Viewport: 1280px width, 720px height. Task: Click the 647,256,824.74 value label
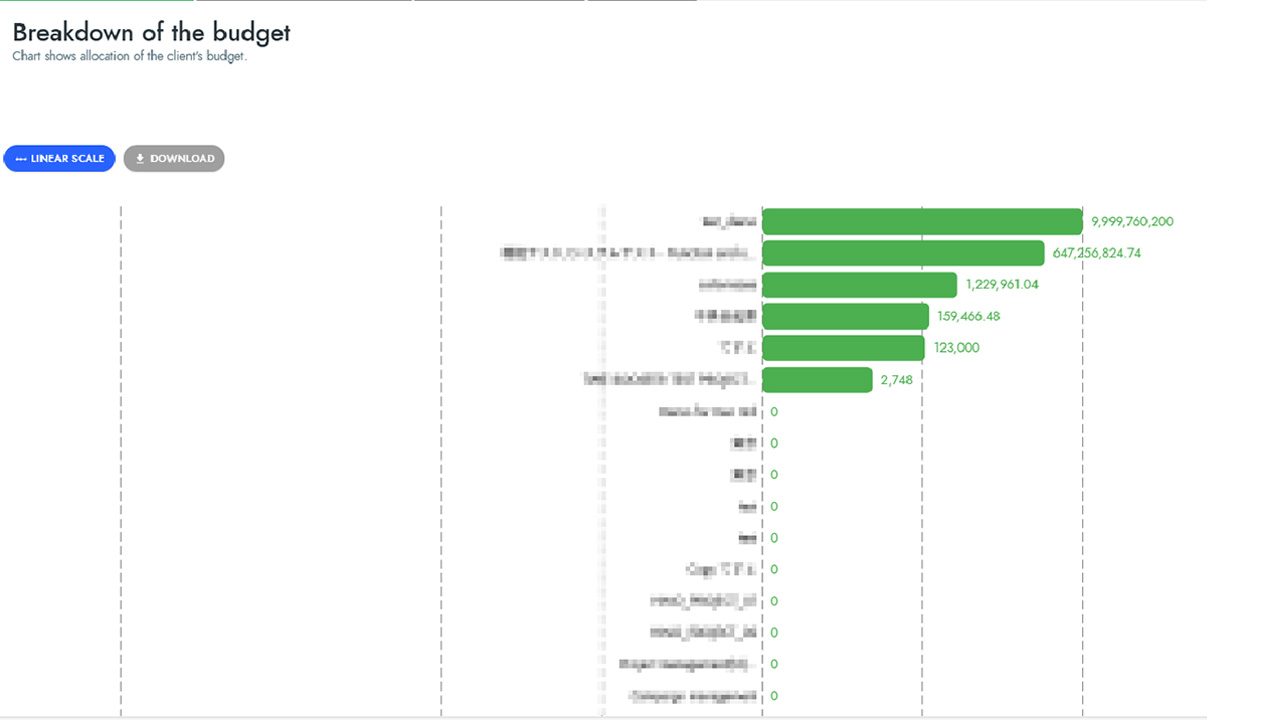[x=1096, y=253]
